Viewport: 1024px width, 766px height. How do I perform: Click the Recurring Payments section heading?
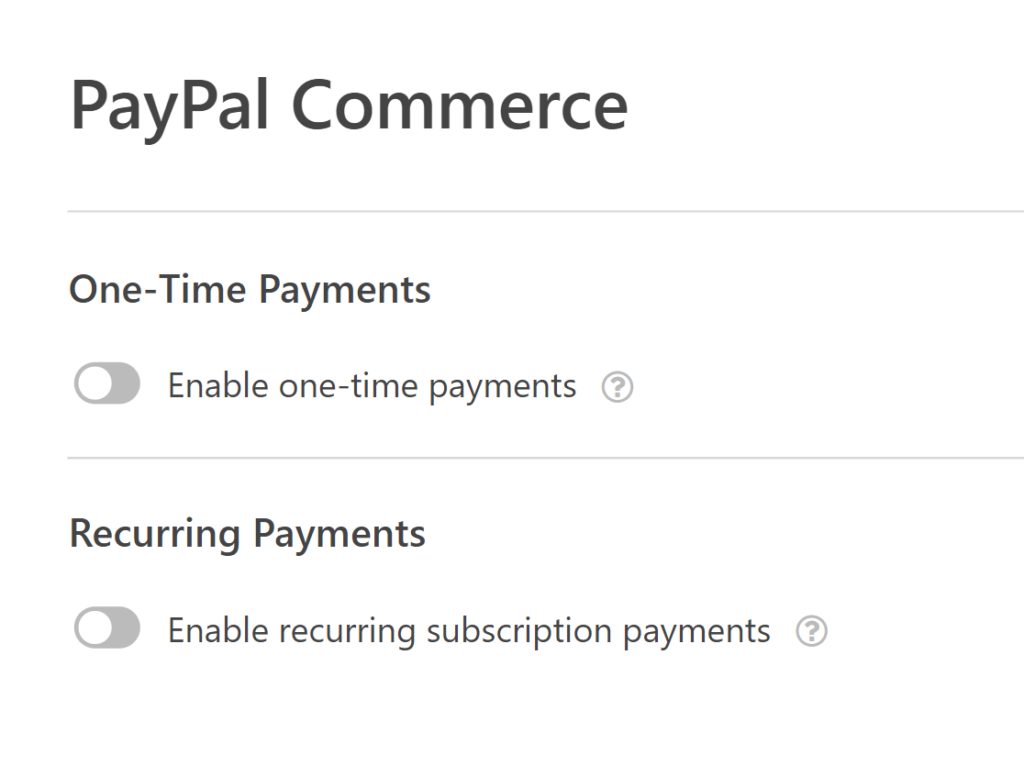246,533
